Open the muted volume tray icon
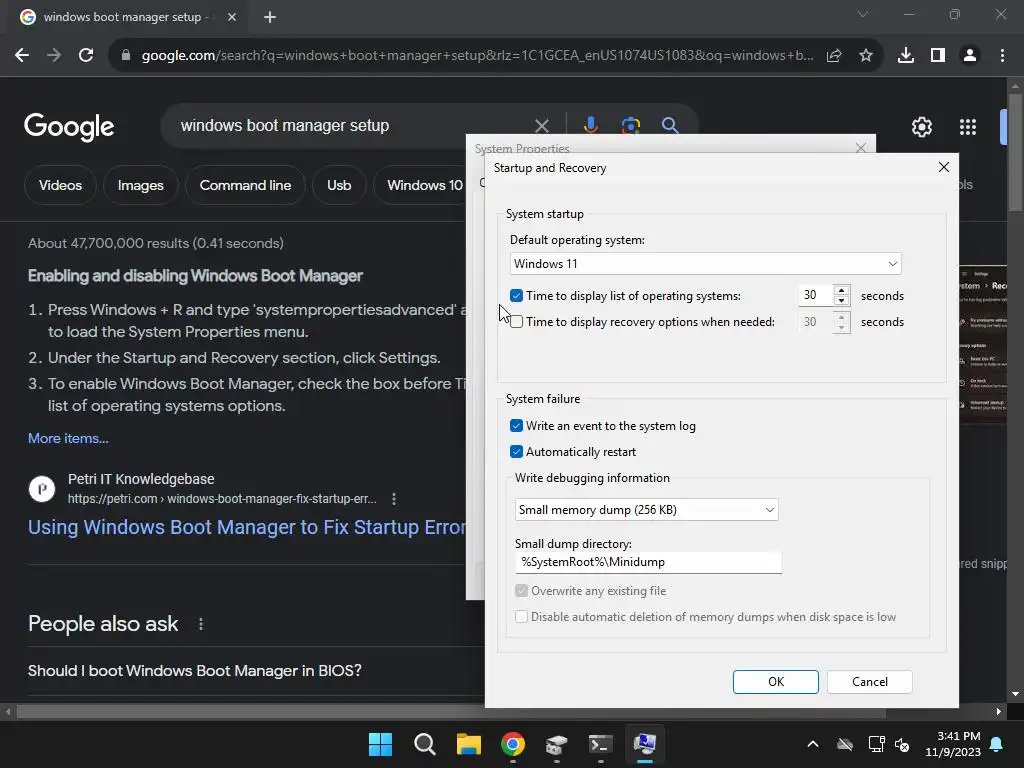Screen dimensions: 1024x768 pyautogui.click(x=902, y=744)
